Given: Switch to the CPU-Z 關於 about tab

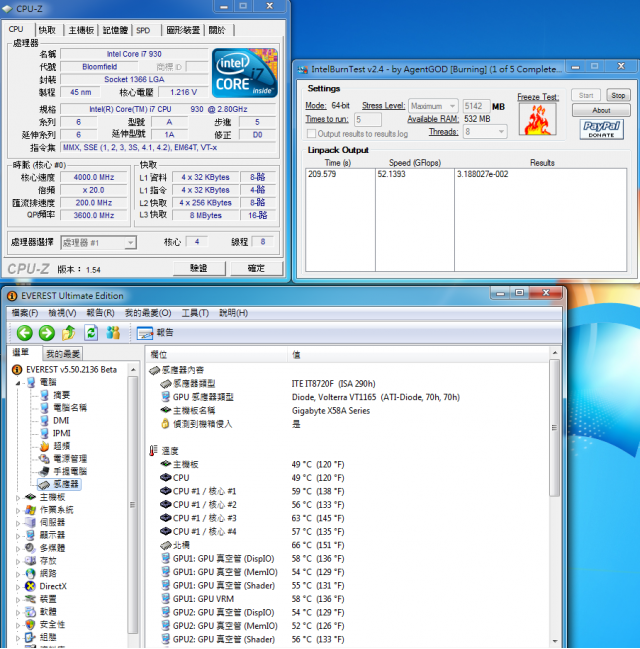Looking at the screenshot, I should click(x=217, y=30).
